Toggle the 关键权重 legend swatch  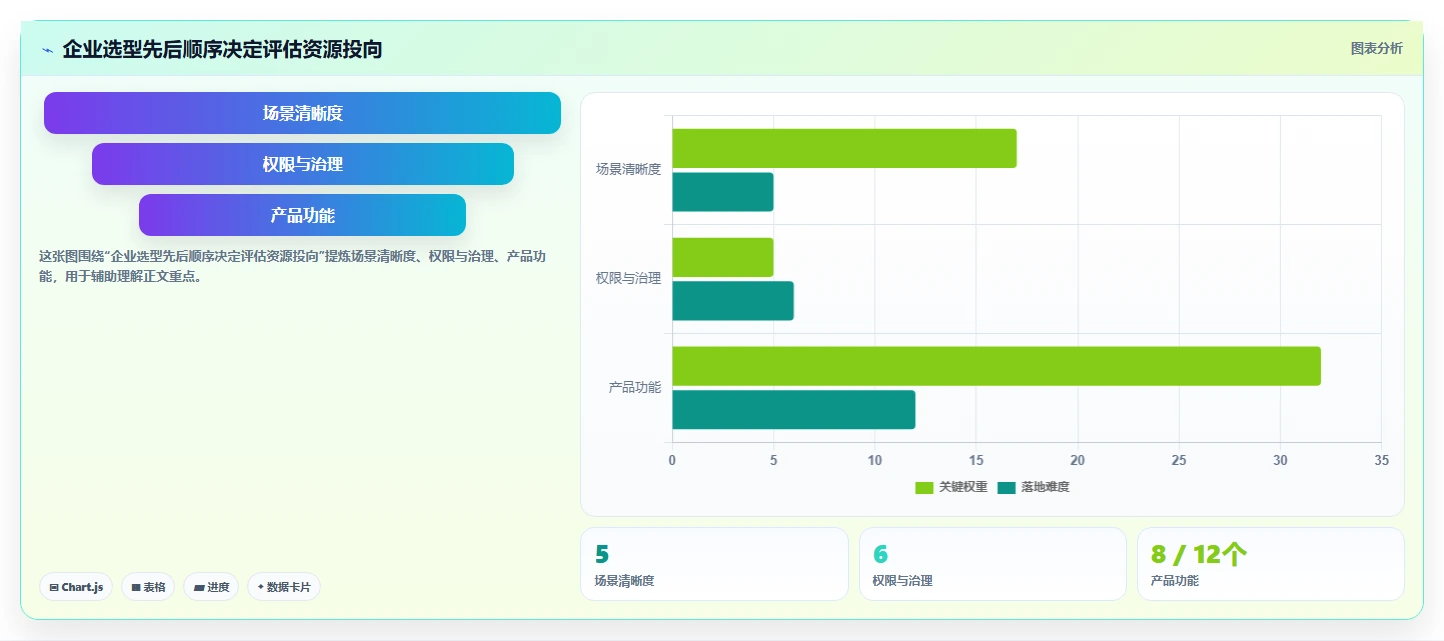click(924, 487)
